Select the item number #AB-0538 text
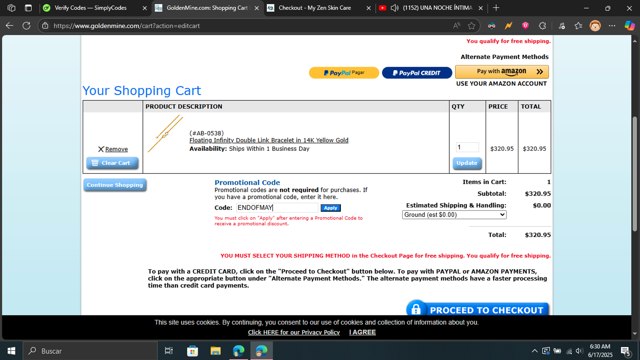Screen dimensions: 640x360 207,133
